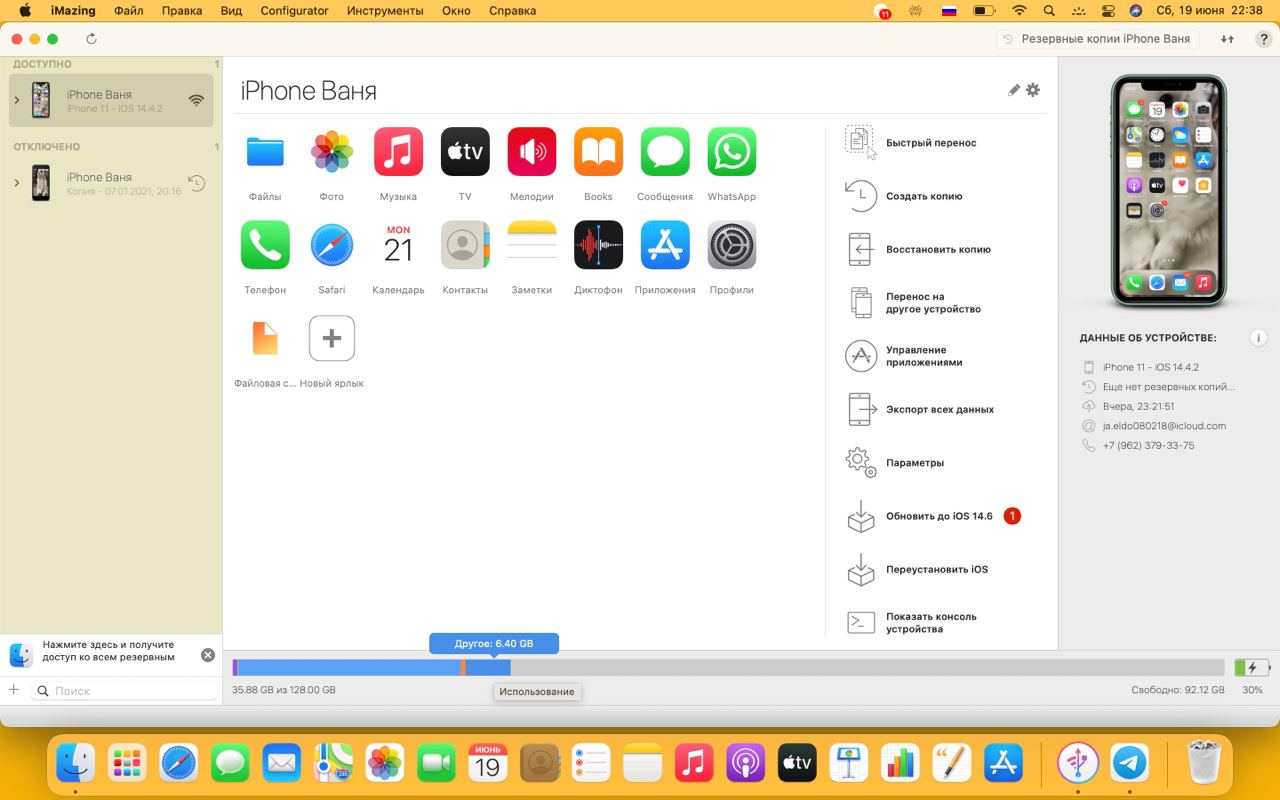Screen dimensions: 1280x800
Task: Click the backup history clock icon in sidebar
Action: tap(197, 183)
